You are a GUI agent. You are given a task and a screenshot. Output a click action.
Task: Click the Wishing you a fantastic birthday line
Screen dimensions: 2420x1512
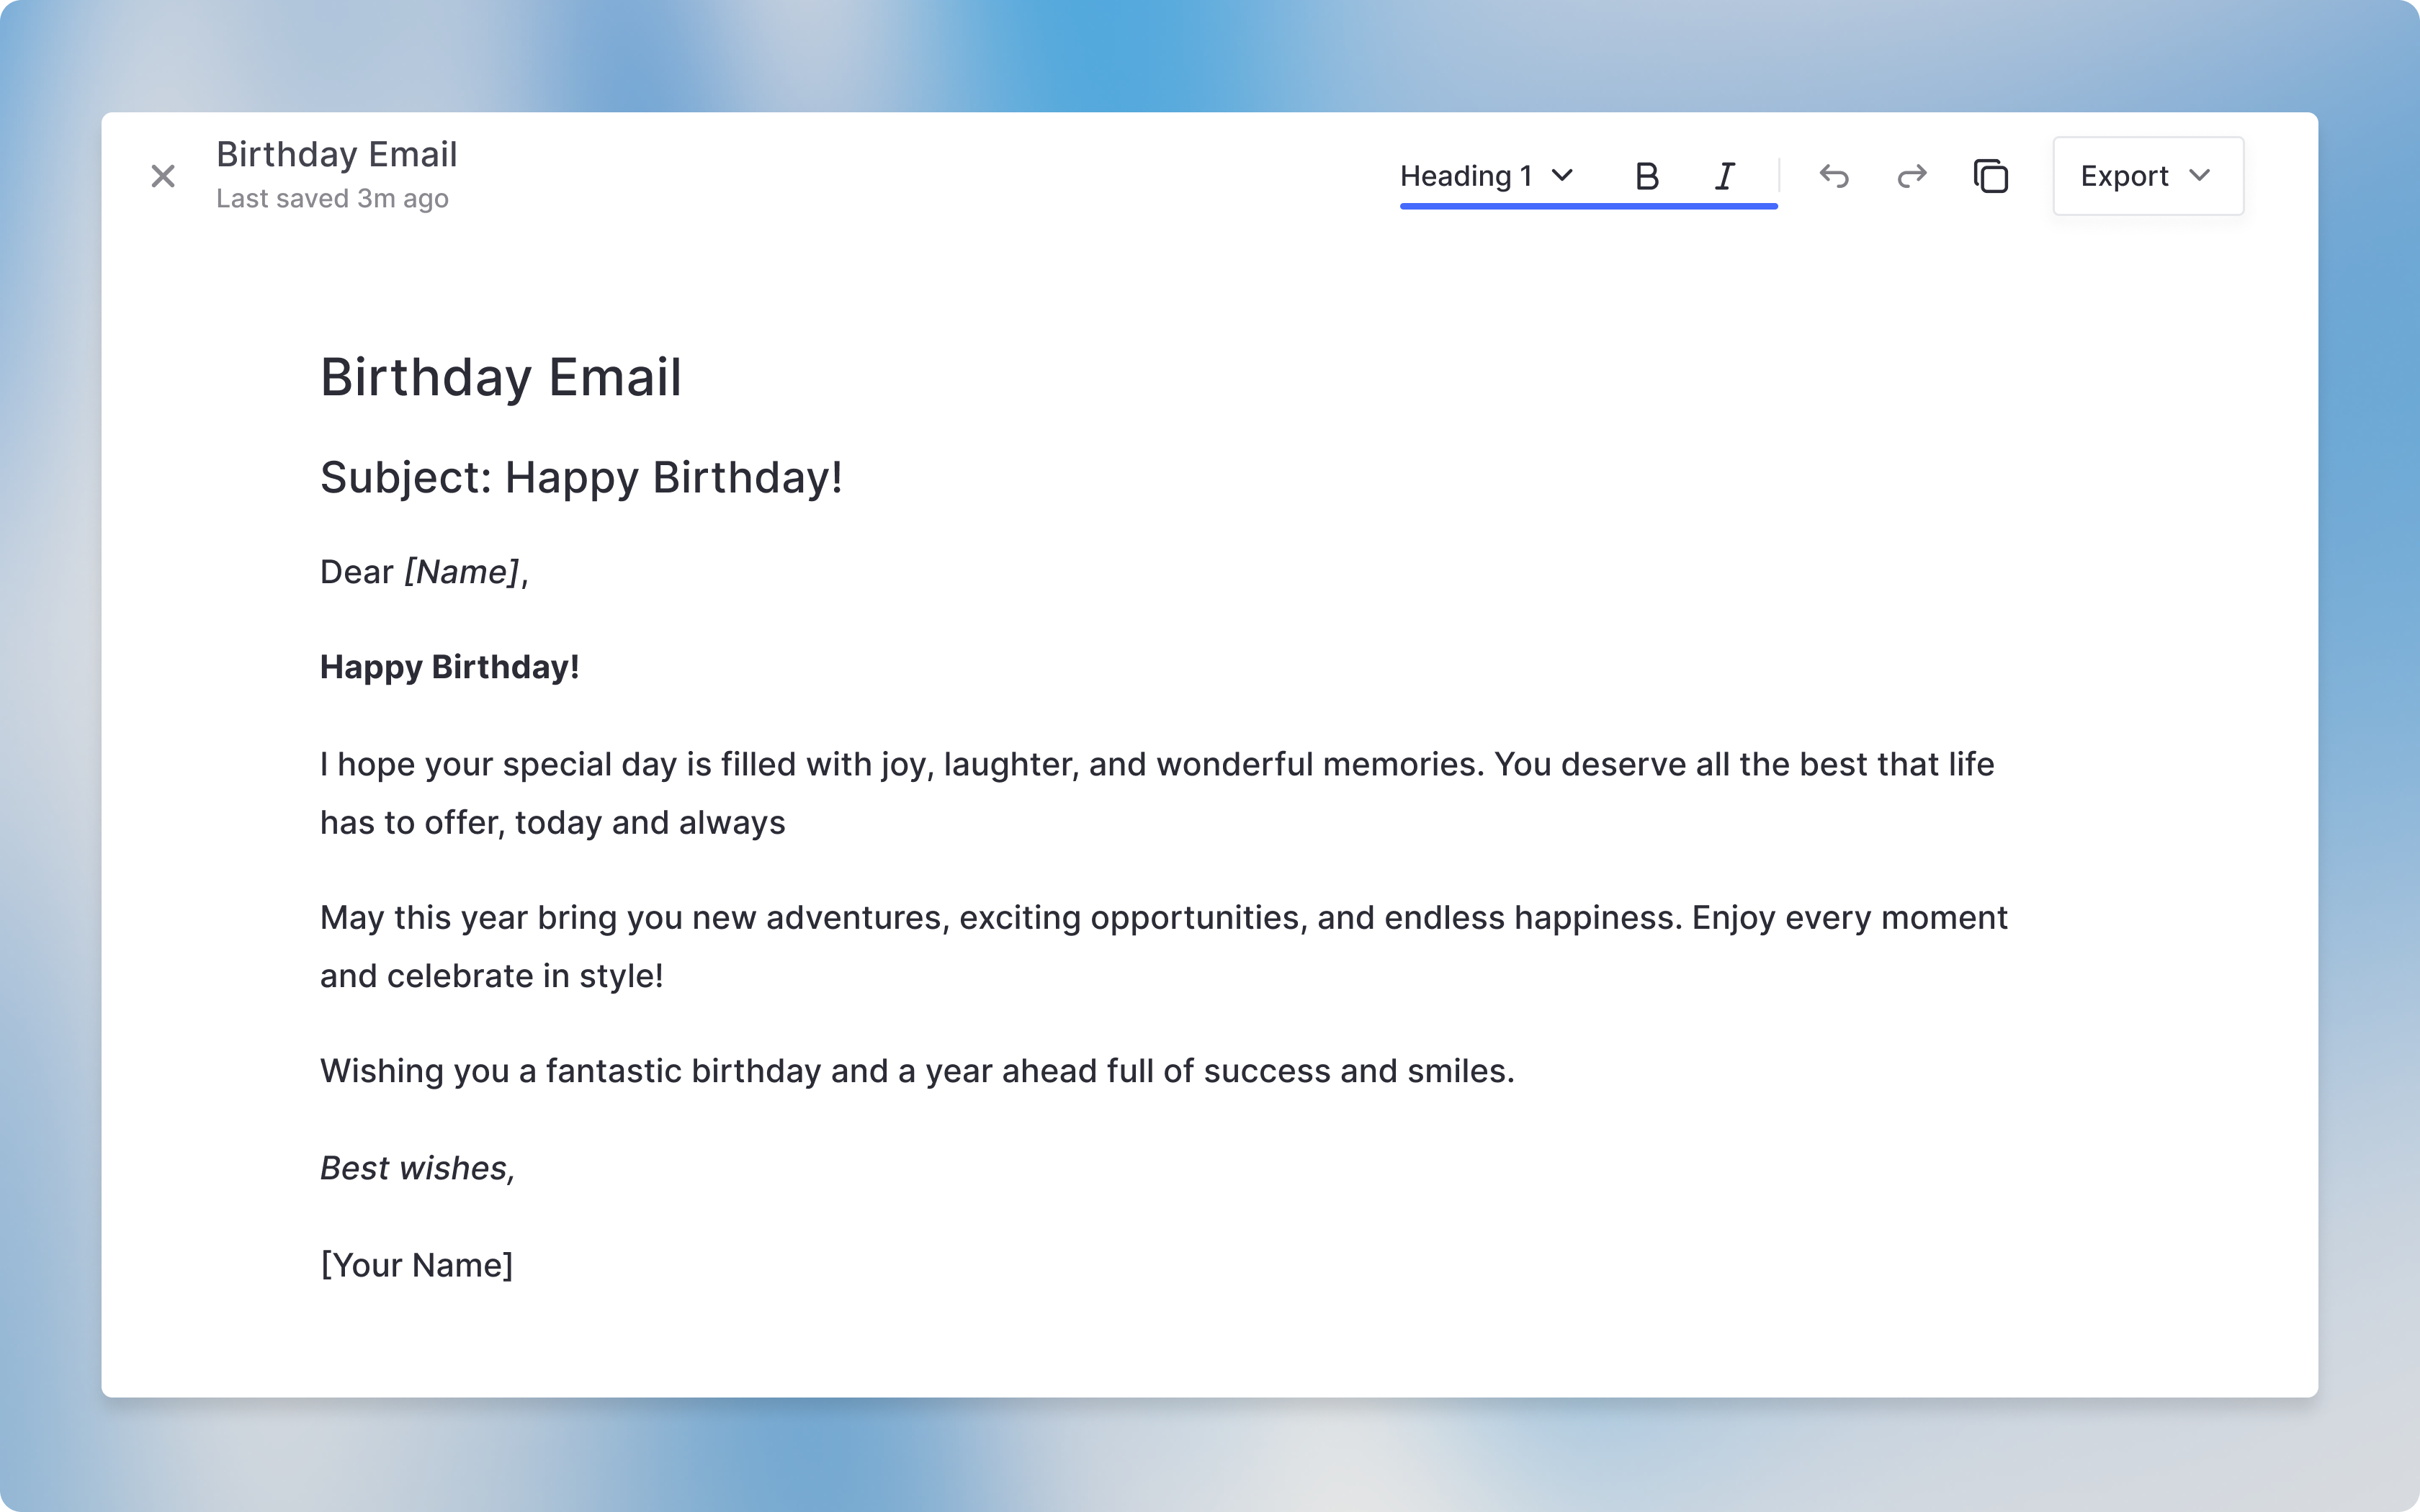point(916,1071)
